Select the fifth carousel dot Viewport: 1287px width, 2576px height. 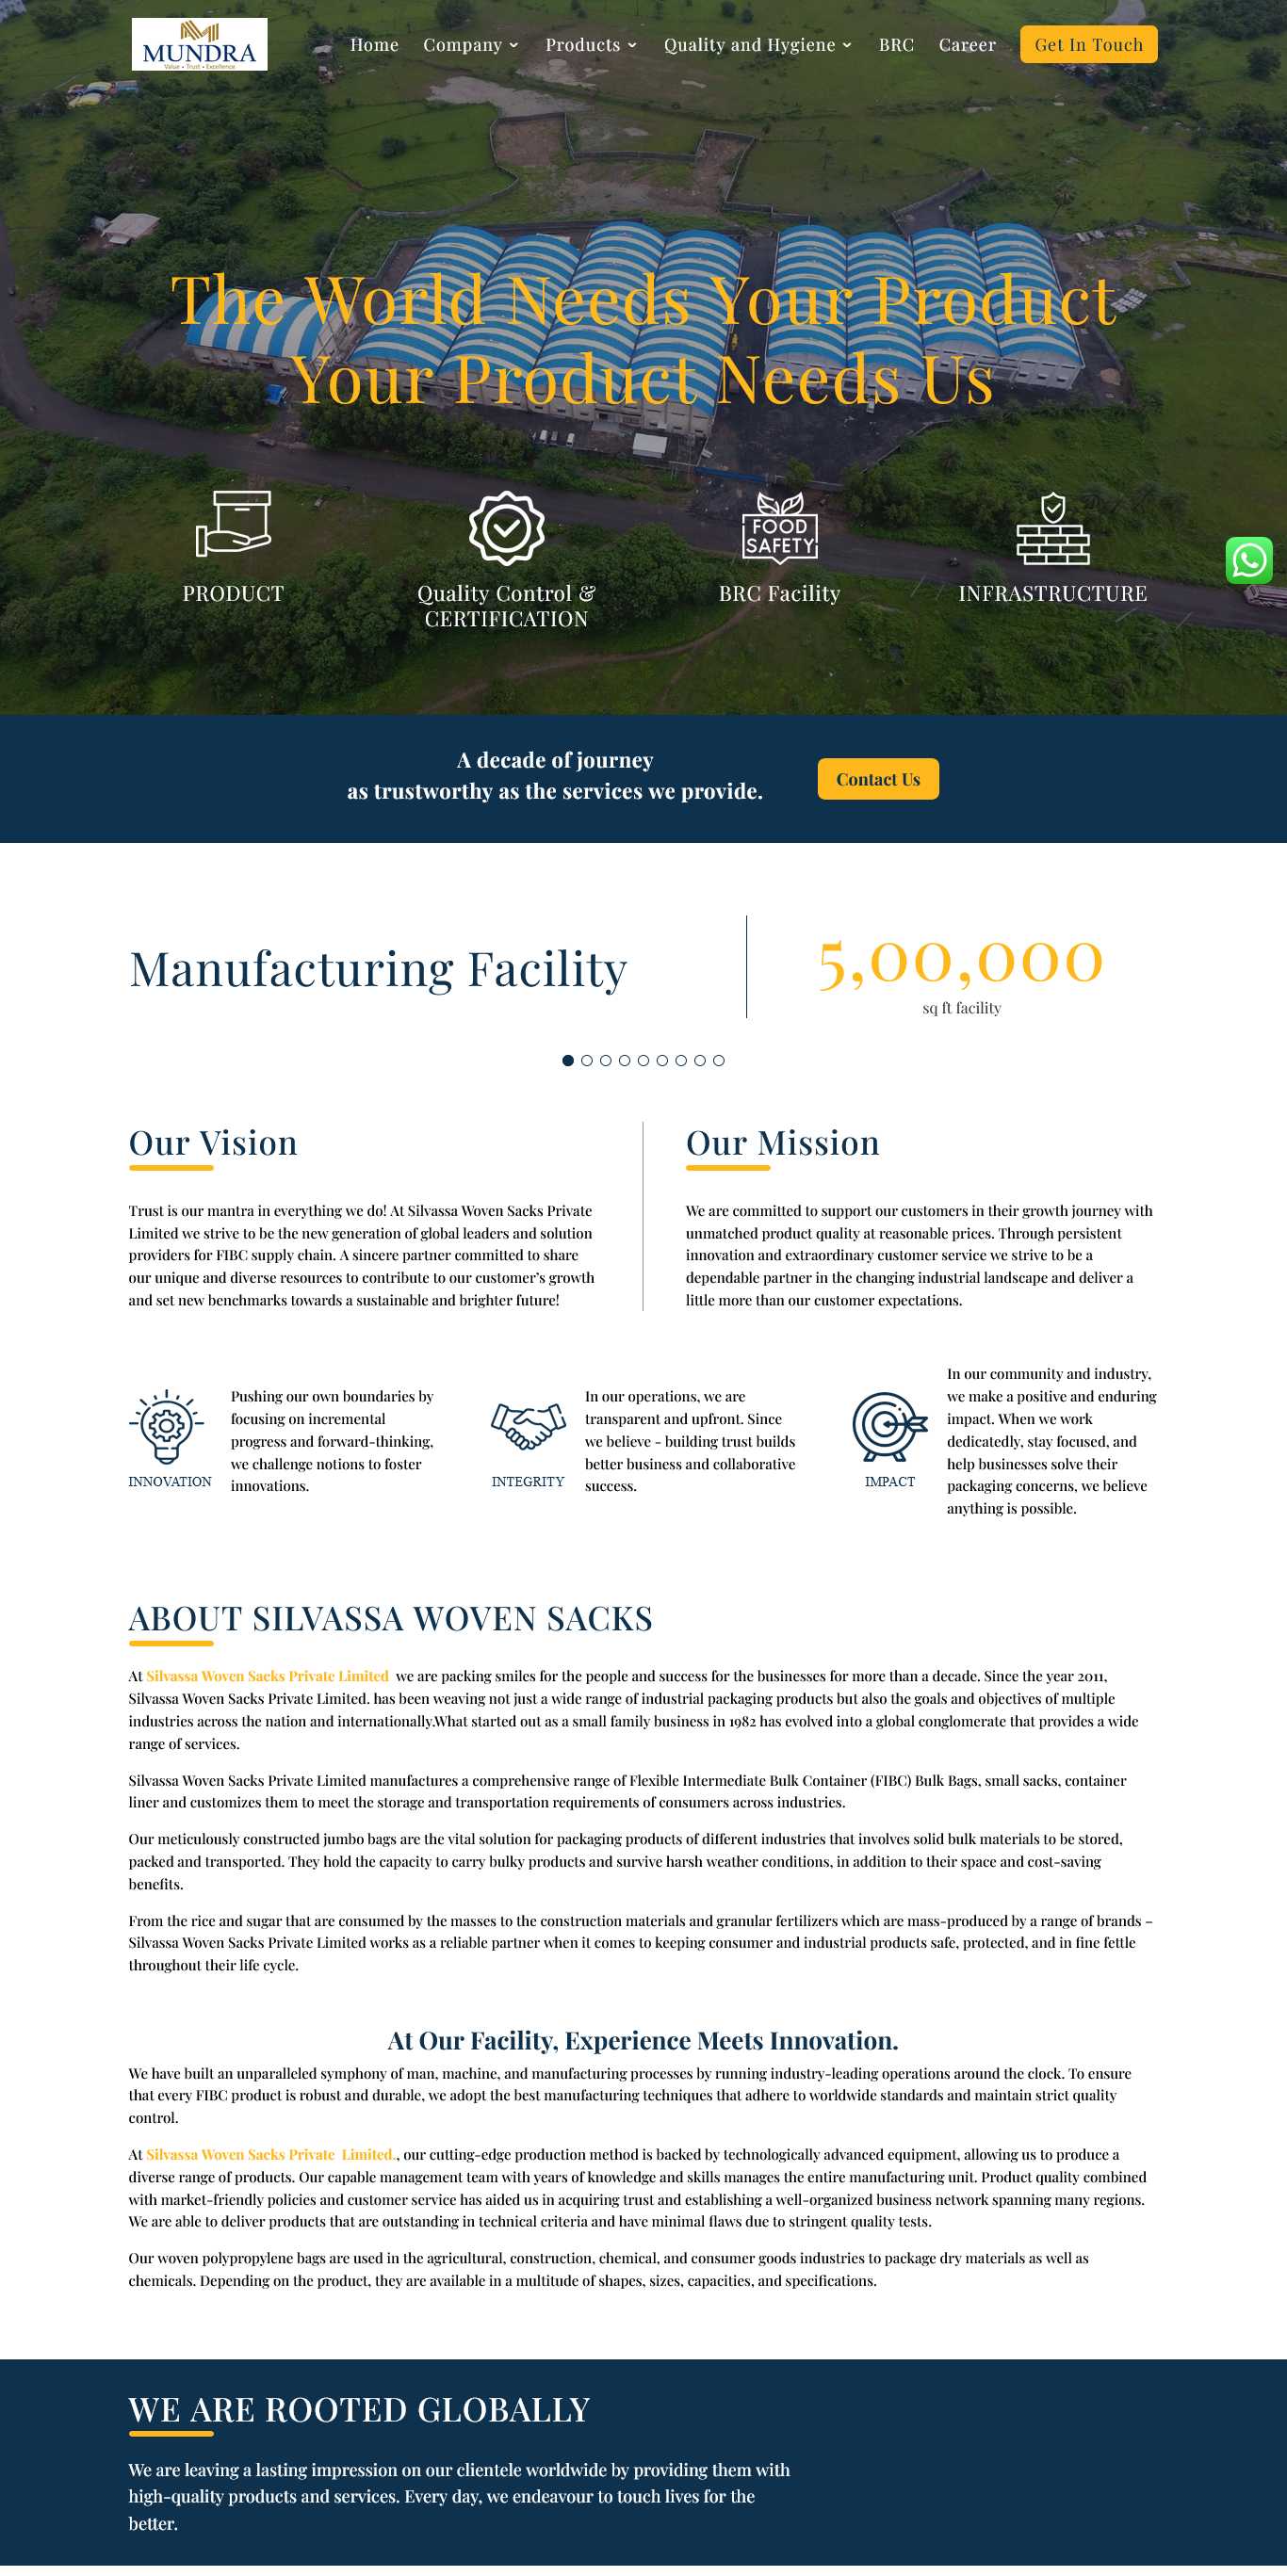[x=643, y=1060]
